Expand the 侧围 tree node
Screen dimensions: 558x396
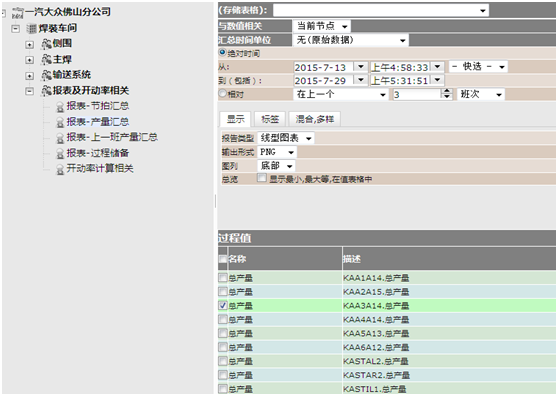(30, 45)
